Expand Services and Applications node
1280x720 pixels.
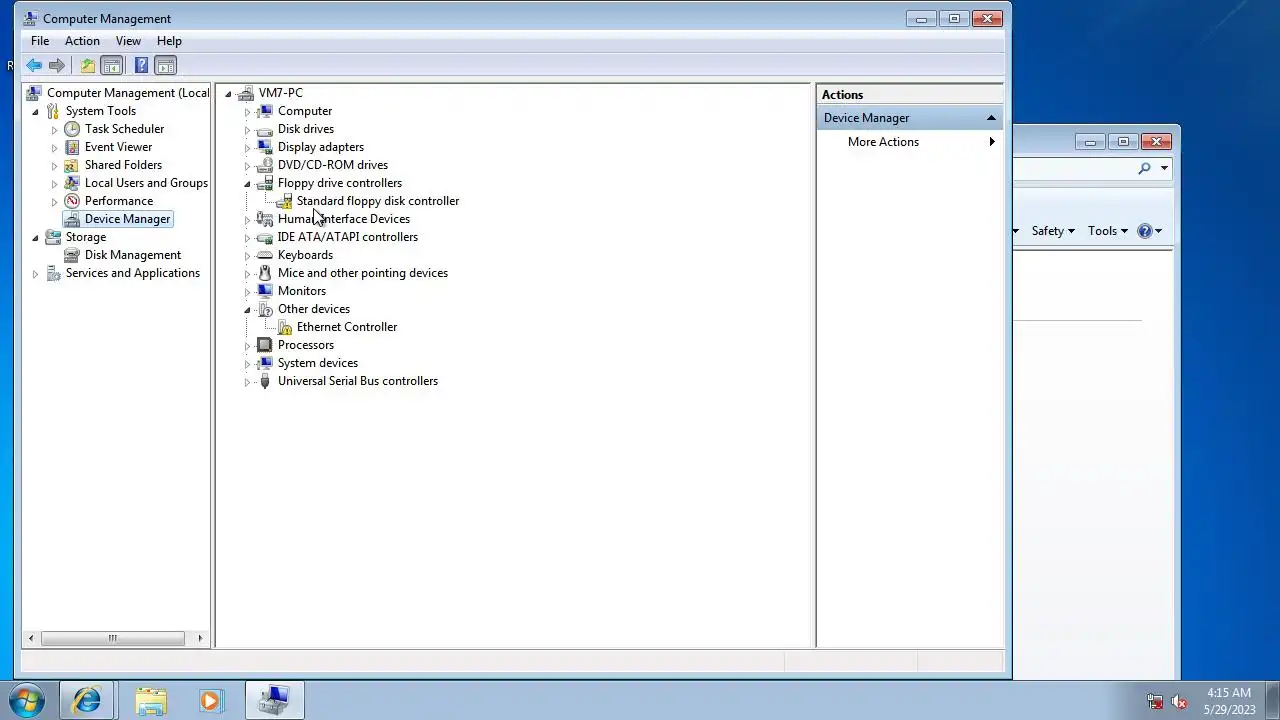tap(35, 274)
